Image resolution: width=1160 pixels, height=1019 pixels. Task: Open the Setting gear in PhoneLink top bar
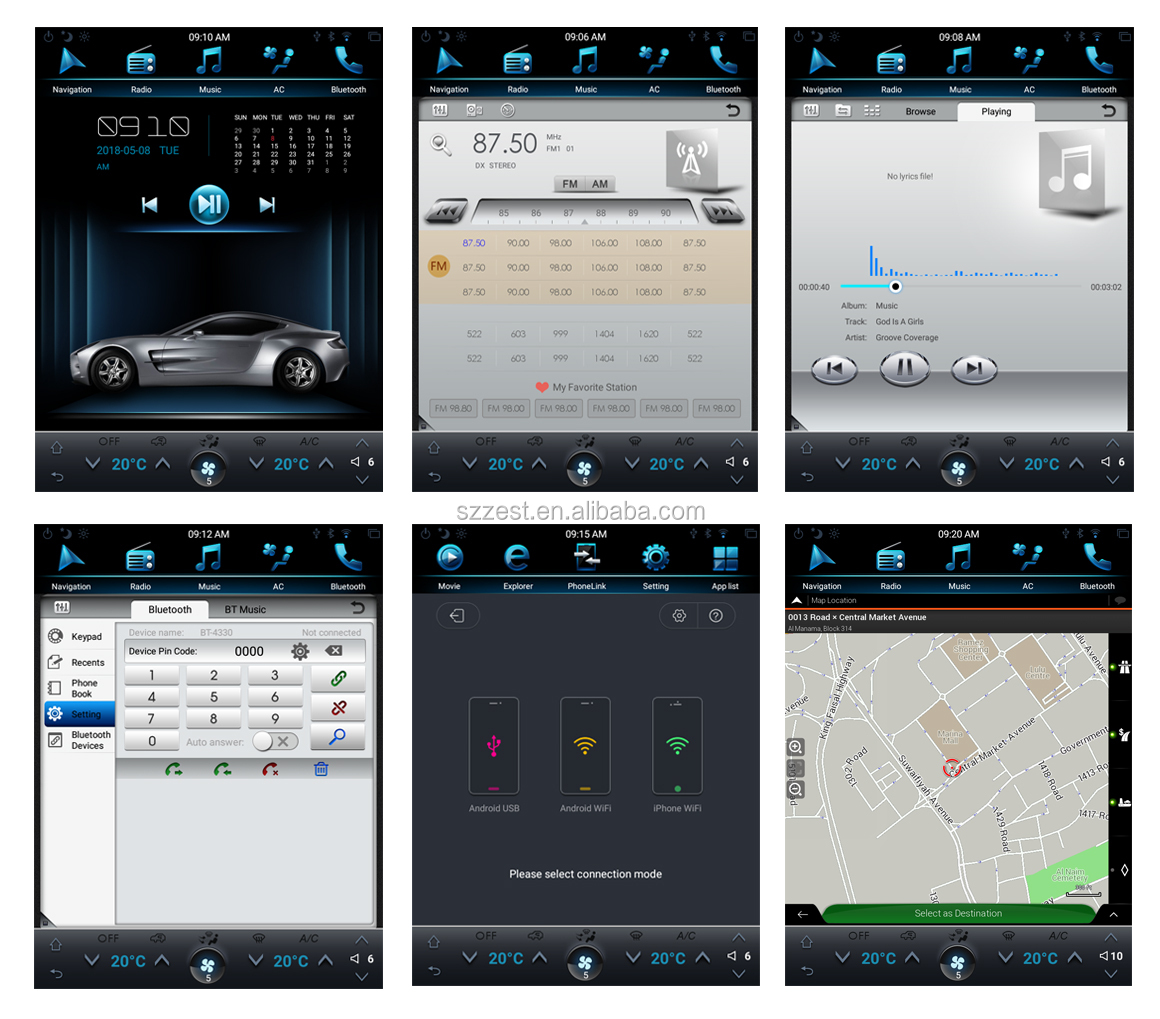point(655,558)
